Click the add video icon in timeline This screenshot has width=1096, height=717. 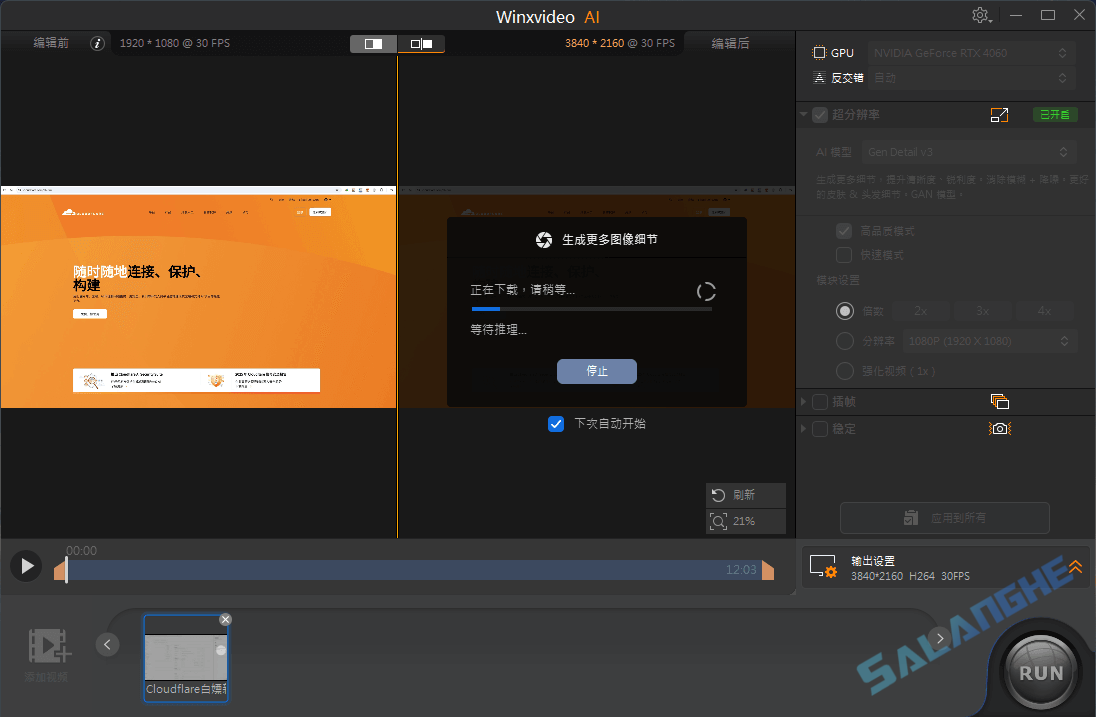[x=48, y=648]
